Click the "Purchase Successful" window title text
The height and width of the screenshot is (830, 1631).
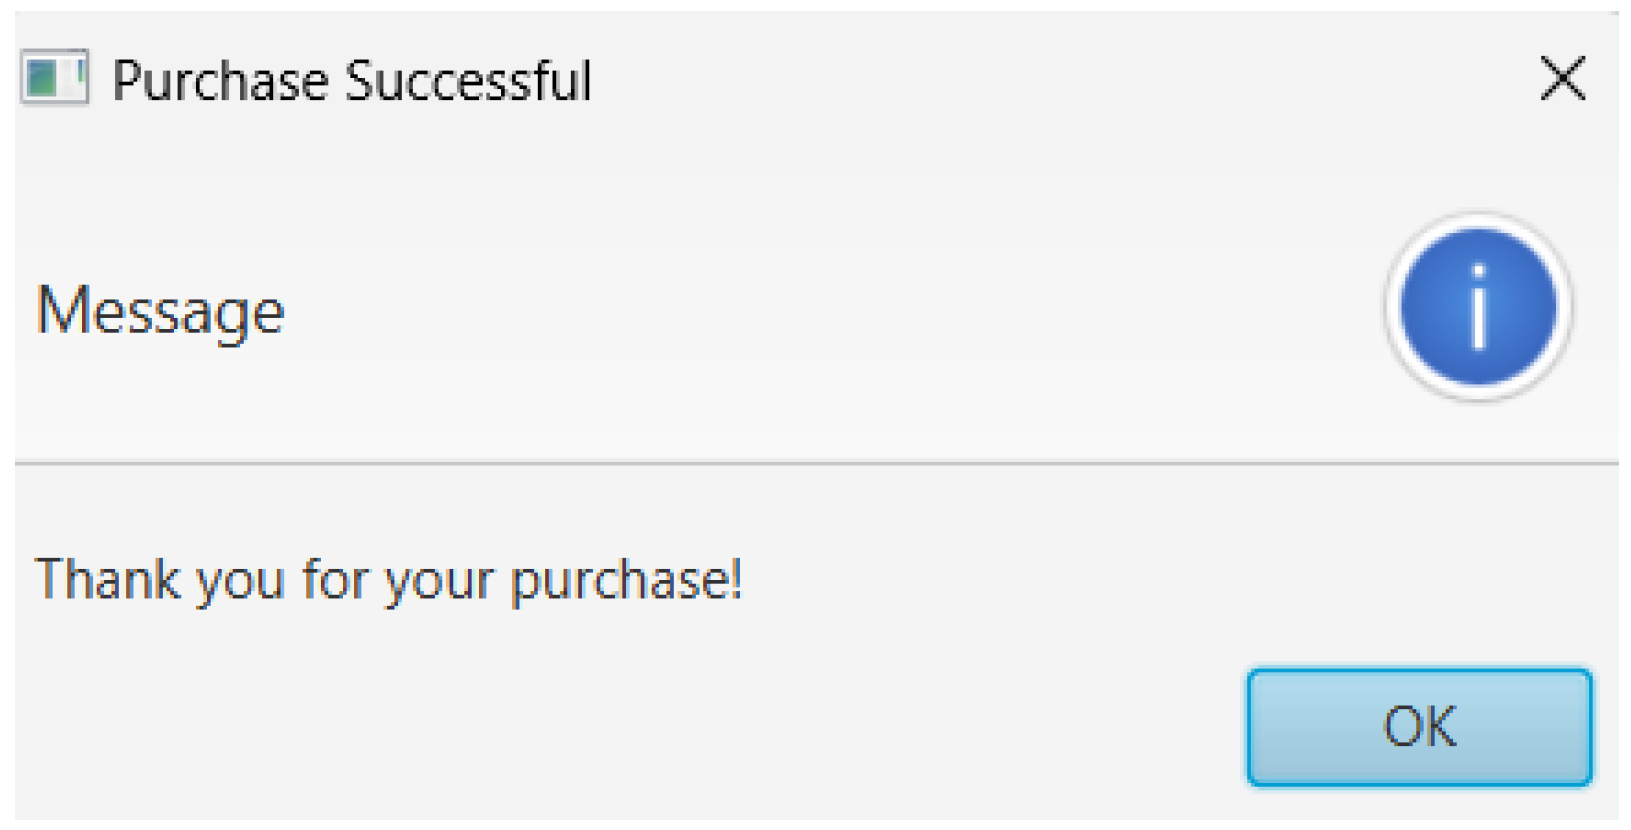(351, 81)
